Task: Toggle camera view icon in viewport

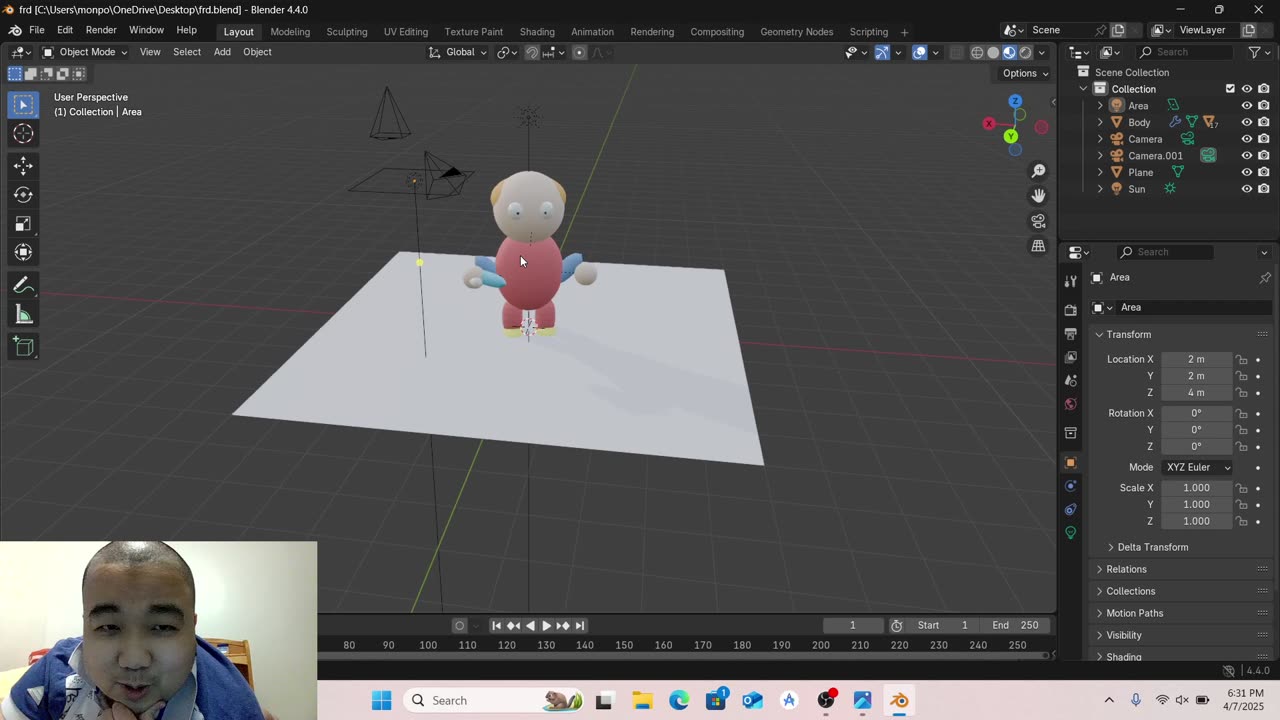Action: pyautogui.click(x=1038, y=221)
